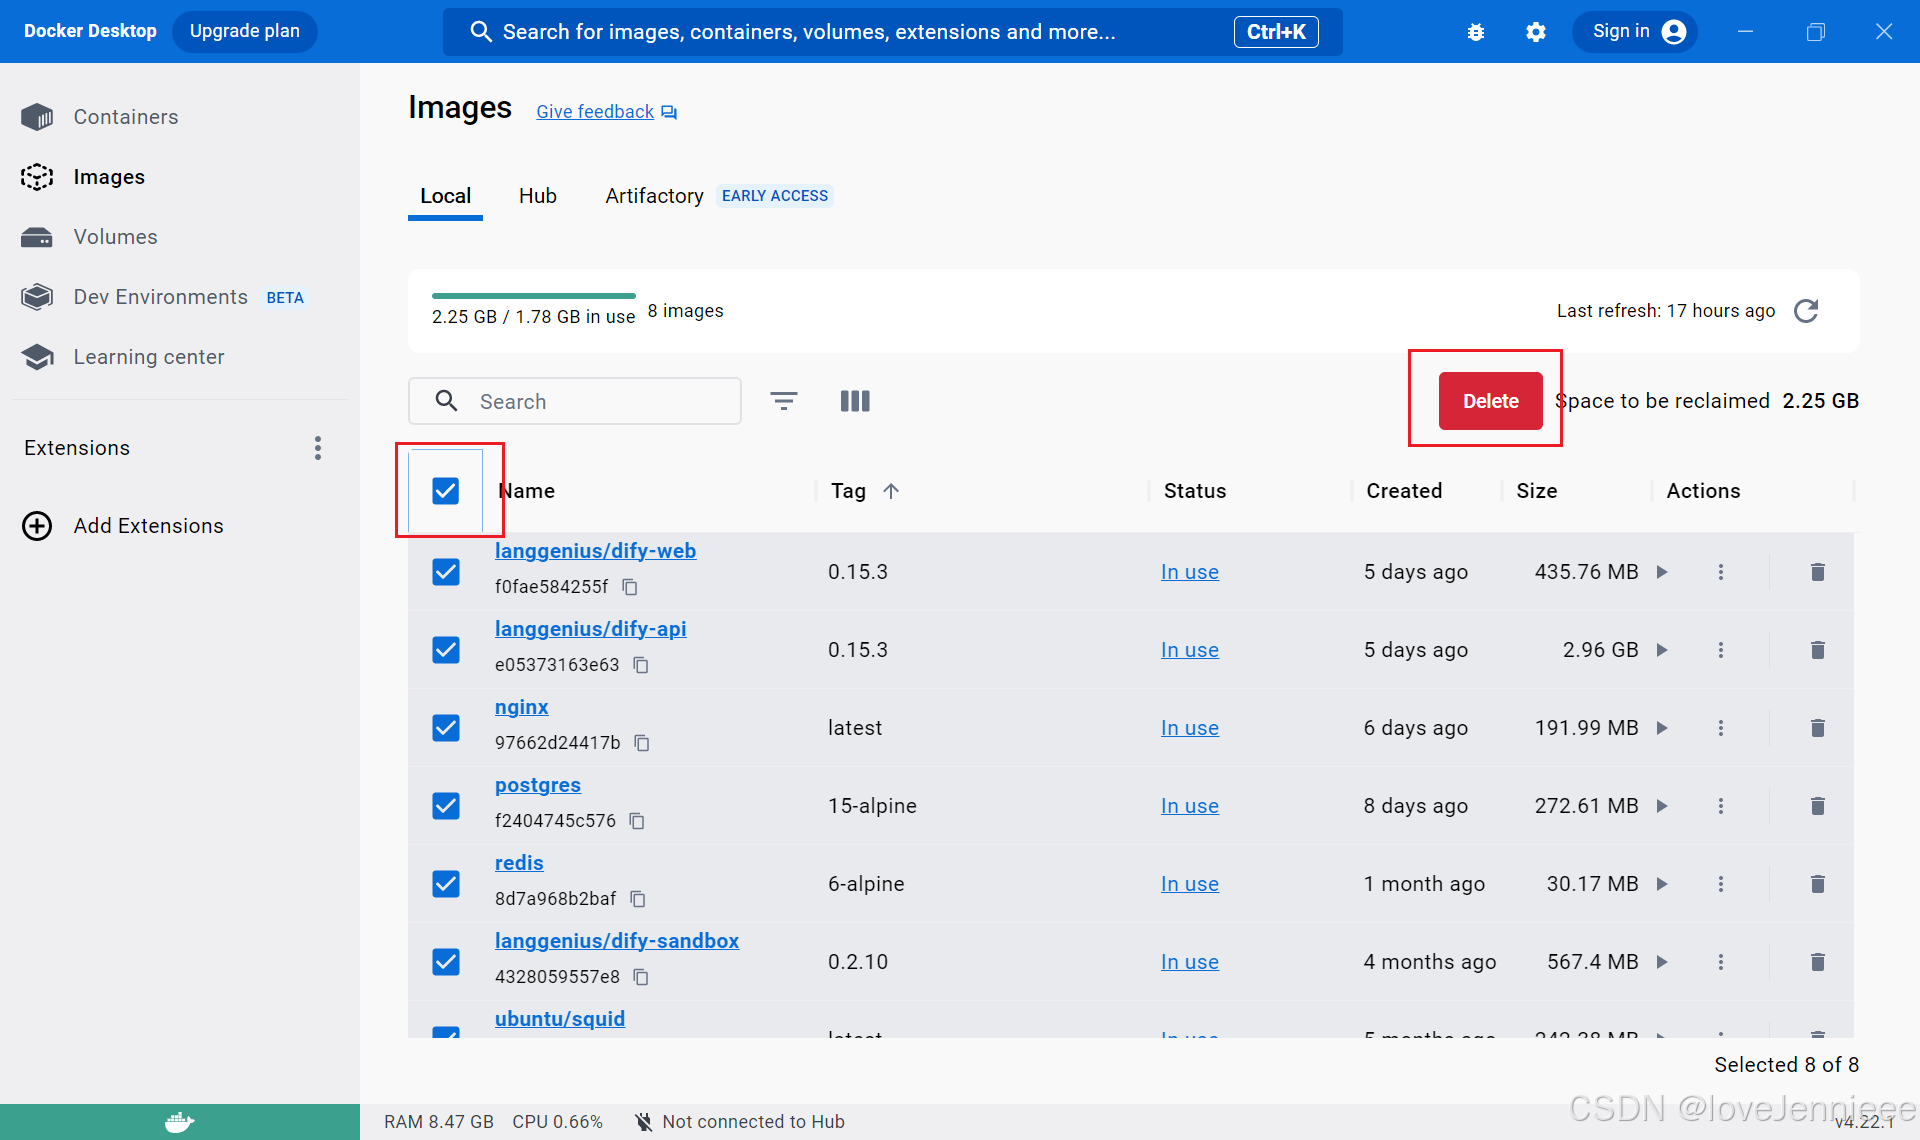The height and width of the screenshot is (1140, 1920).
Task: Open the filter images icon
Action: pyautogui.click(x=784, y=401)
